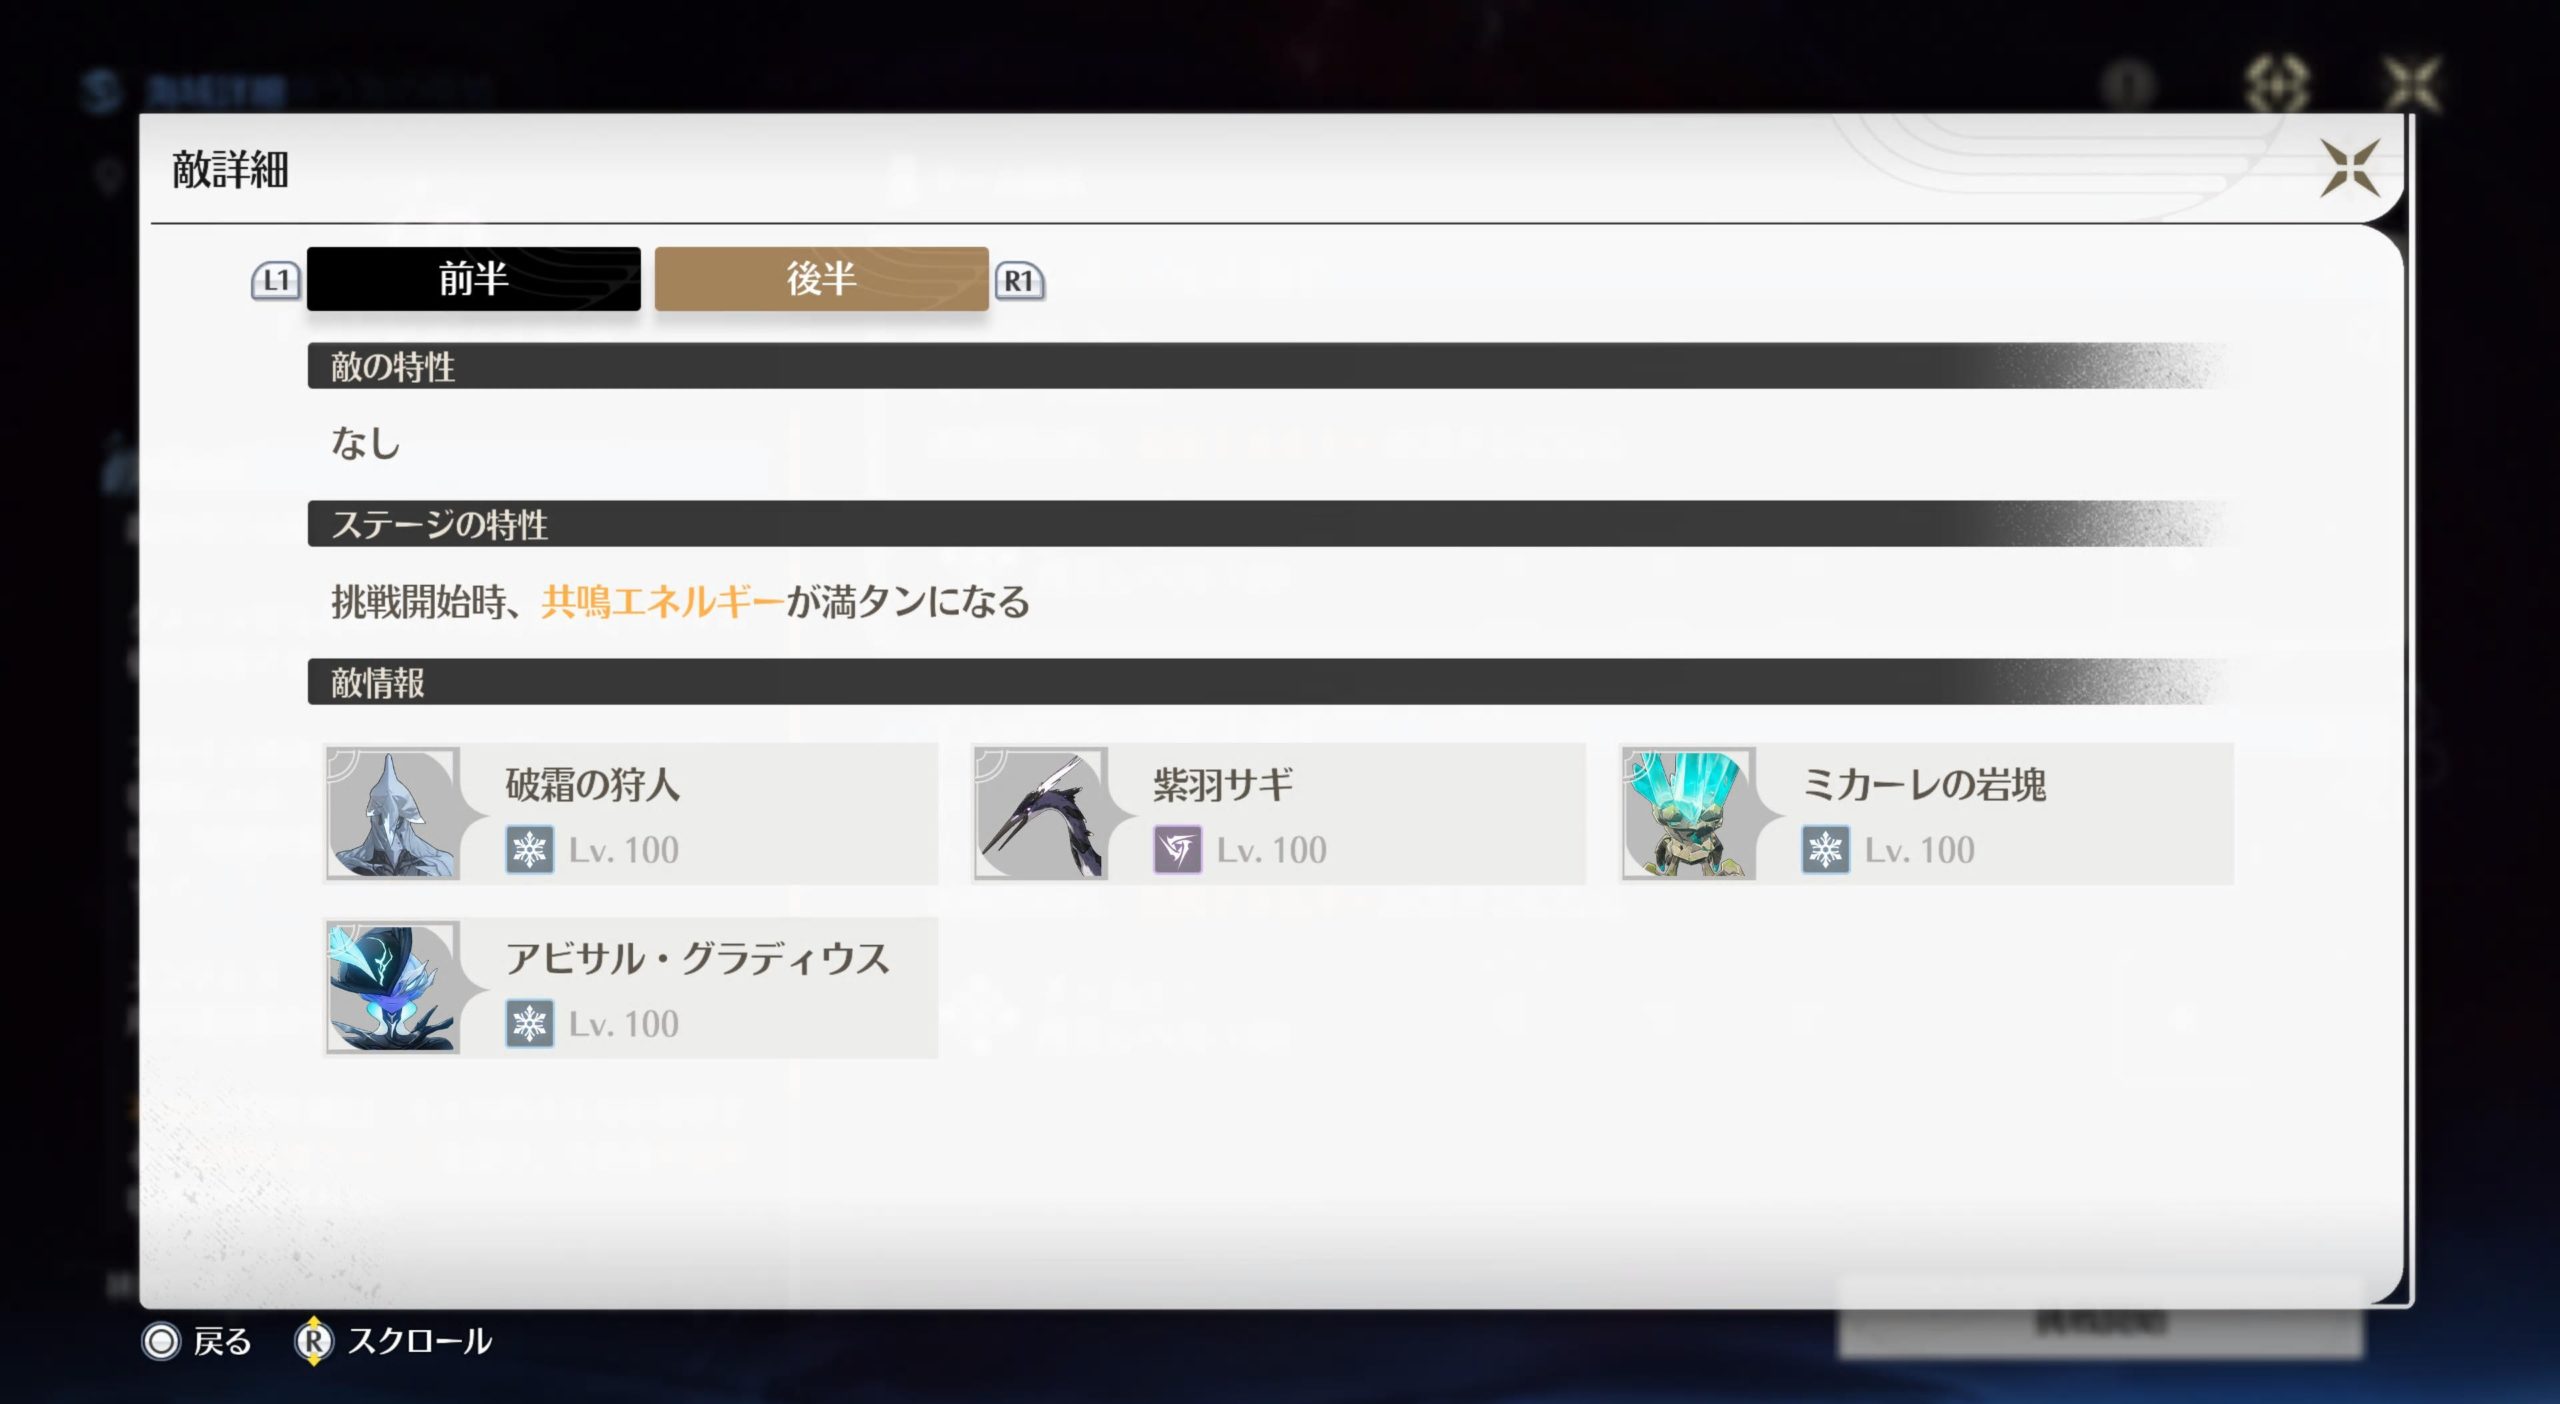Viewport: 2560px width, 1404px height.
Task: Close the 敵詳細 panel with X
Action: (x=2349, y=168)
